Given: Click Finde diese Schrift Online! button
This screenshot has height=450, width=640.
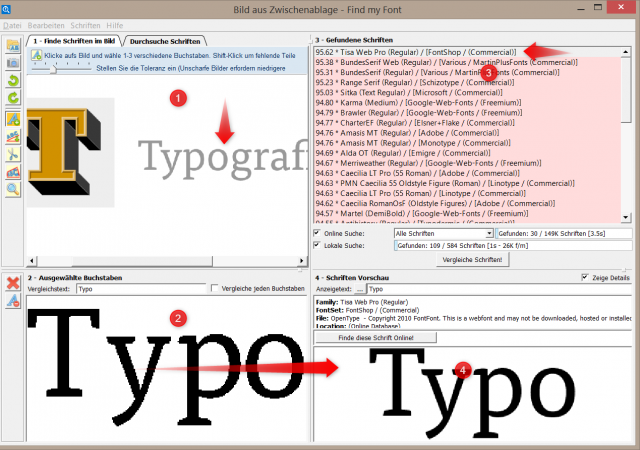Looking at the screenshot, I should [x=376, y=338].
